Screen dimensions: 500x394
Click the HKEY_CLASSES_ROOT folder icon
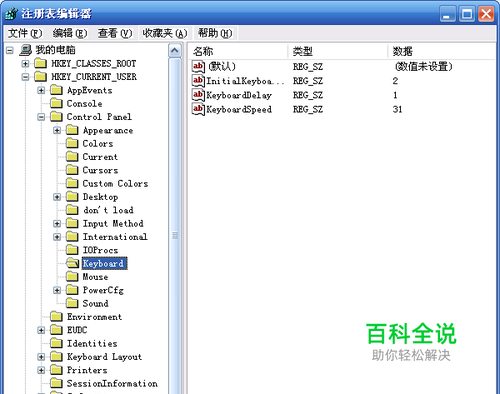tap(41, 63)
